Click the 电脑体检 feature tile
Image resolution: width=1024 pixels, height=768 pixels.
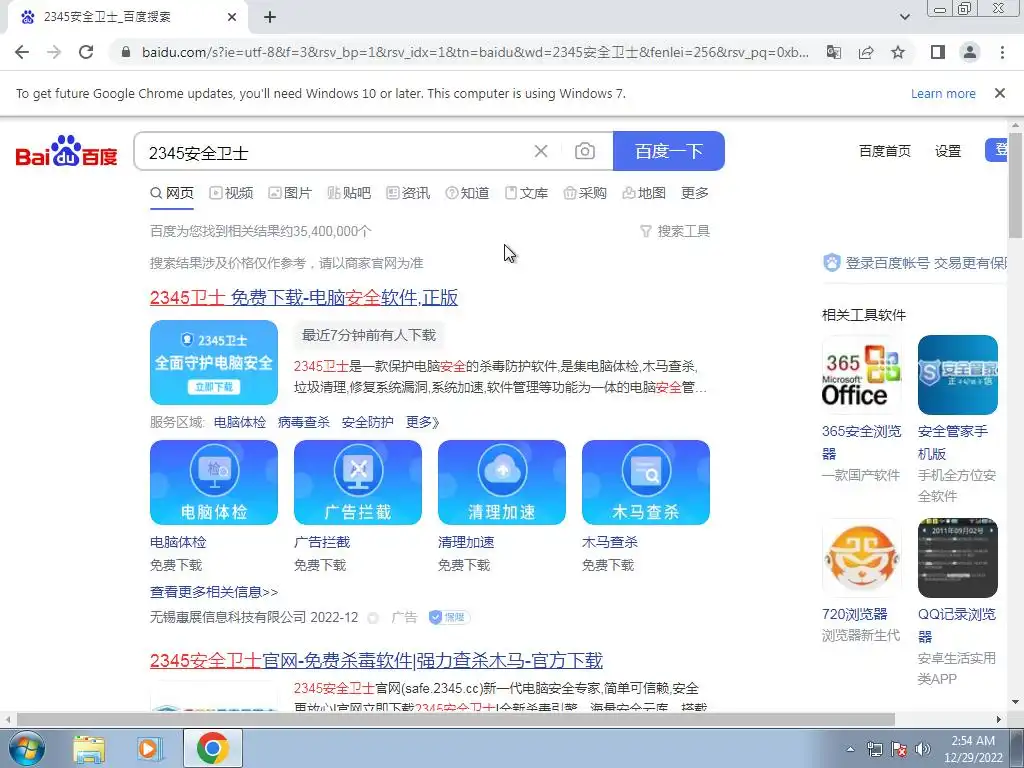214,483
